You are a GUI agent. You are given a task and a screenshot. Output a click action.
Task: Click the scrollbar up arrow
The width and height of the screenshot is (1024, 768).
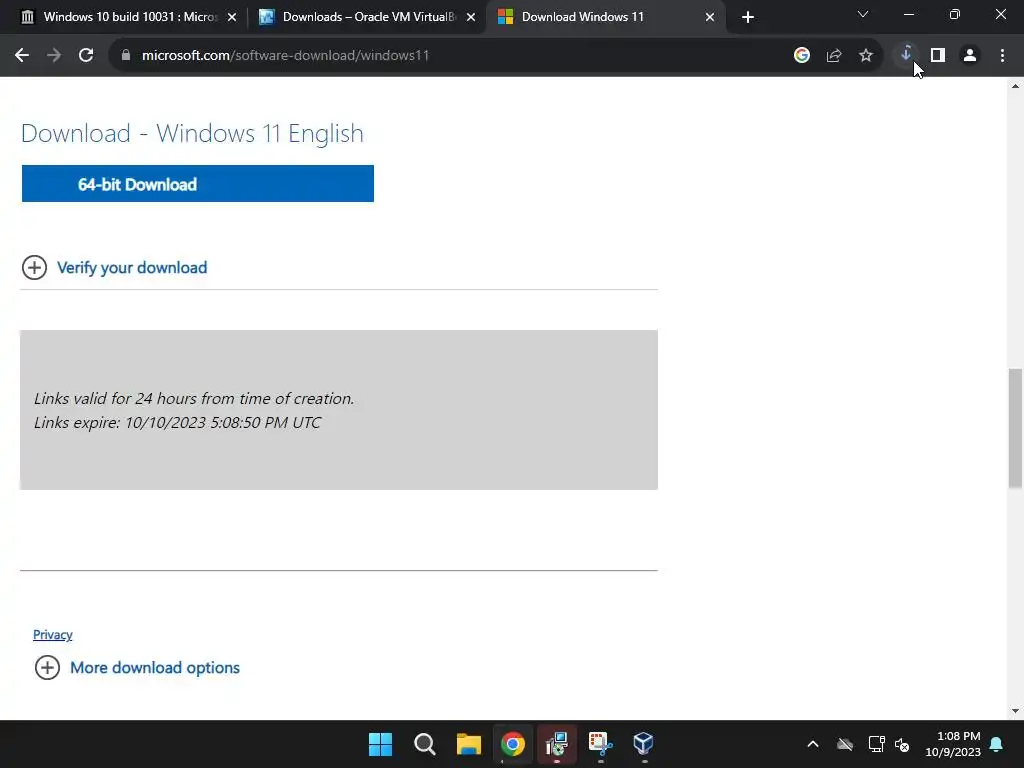pyautogui.click(x=1015, y=86)
